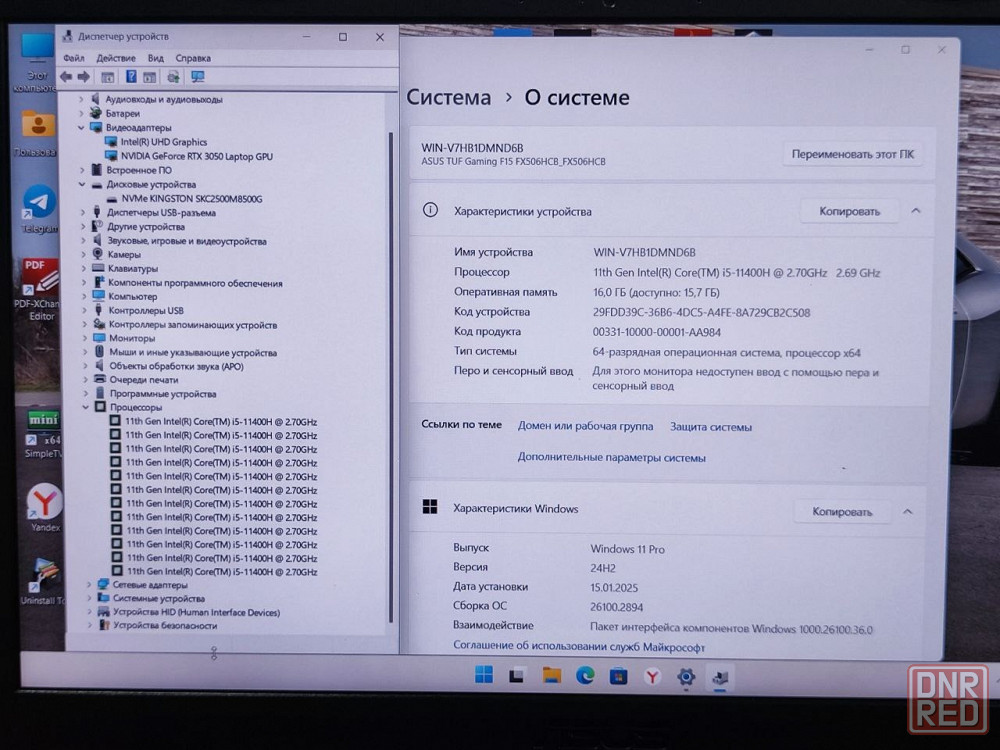Select 'Контроллеры USB' tree item
This screenshot has height=750, width=1000.
pyautogui.click(x=145, y=311)
